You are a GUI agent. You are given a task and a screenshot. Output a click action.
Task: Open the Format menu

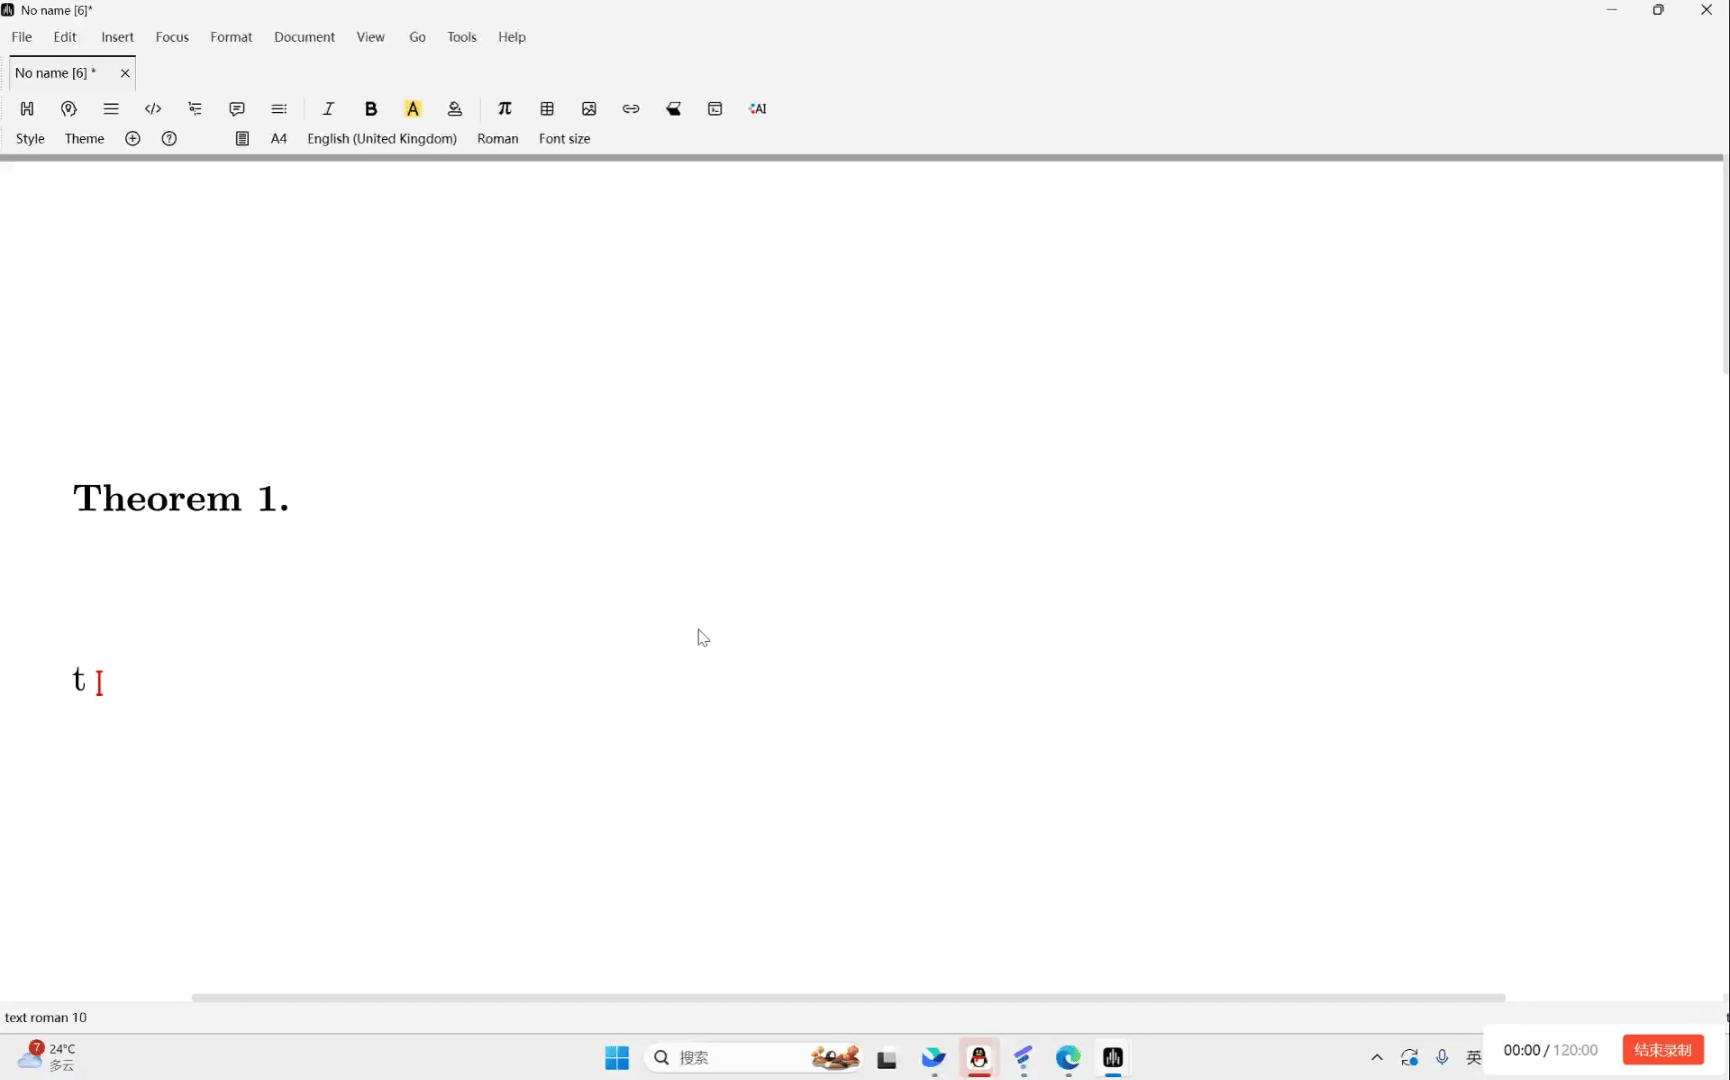pos(231,36)
